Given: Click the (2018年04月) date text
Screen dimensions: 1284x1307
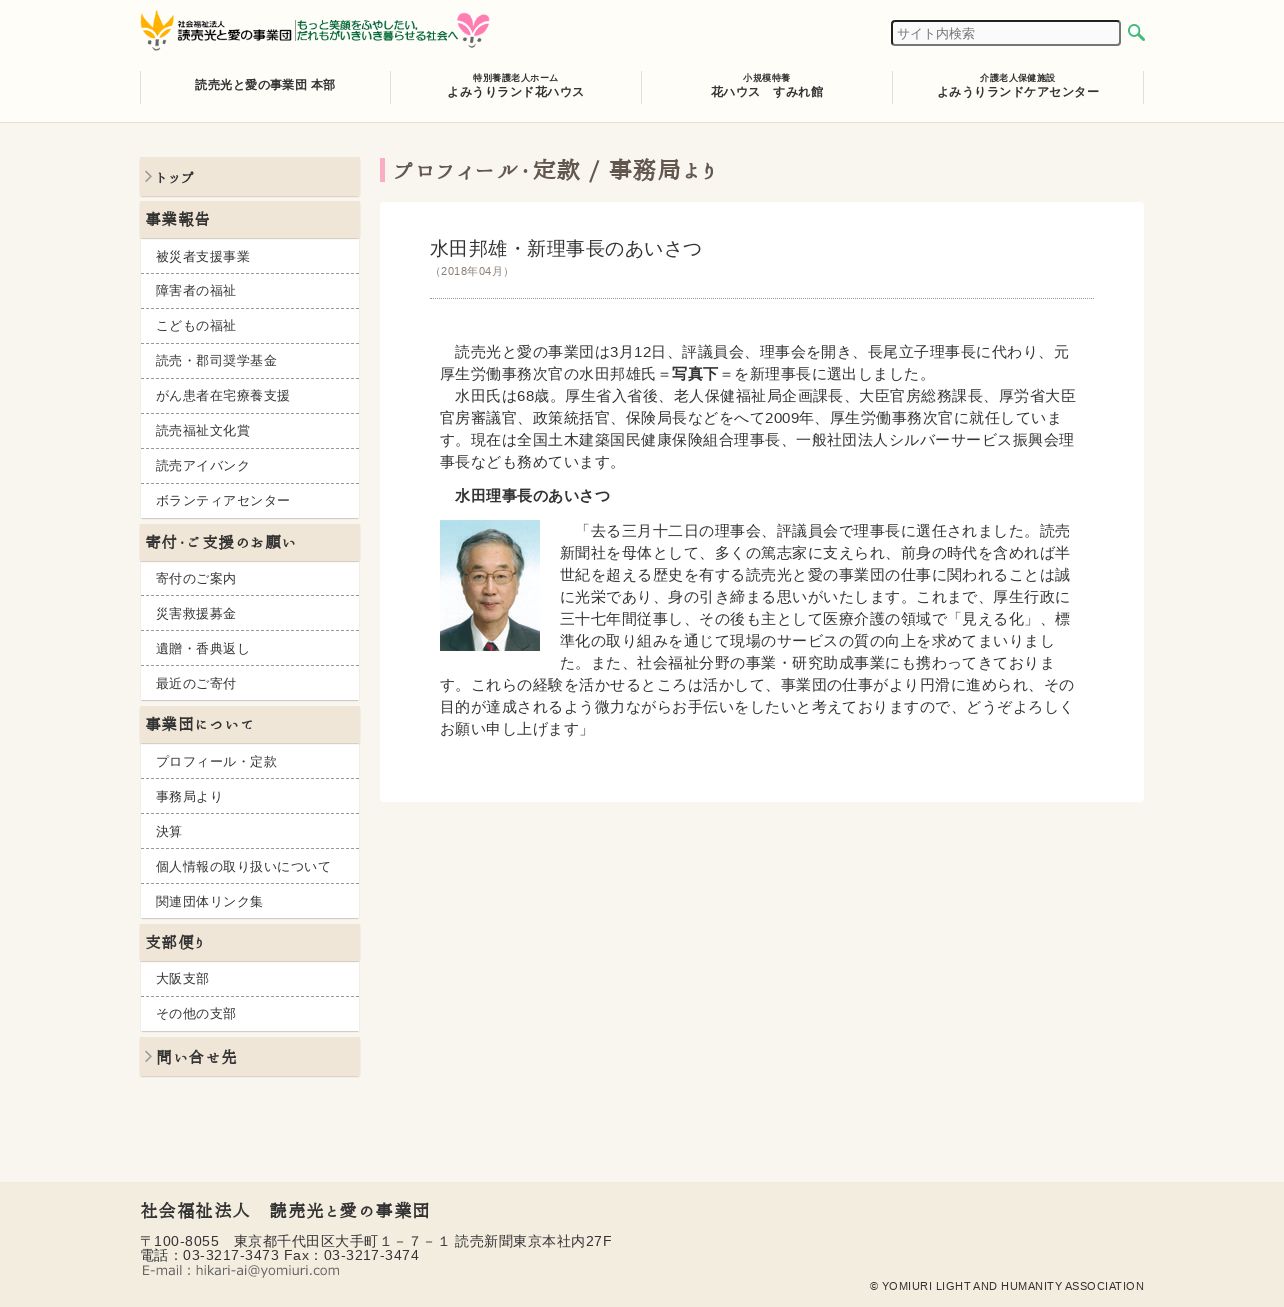Looking at the screenshot, I should tap(471, 272).
